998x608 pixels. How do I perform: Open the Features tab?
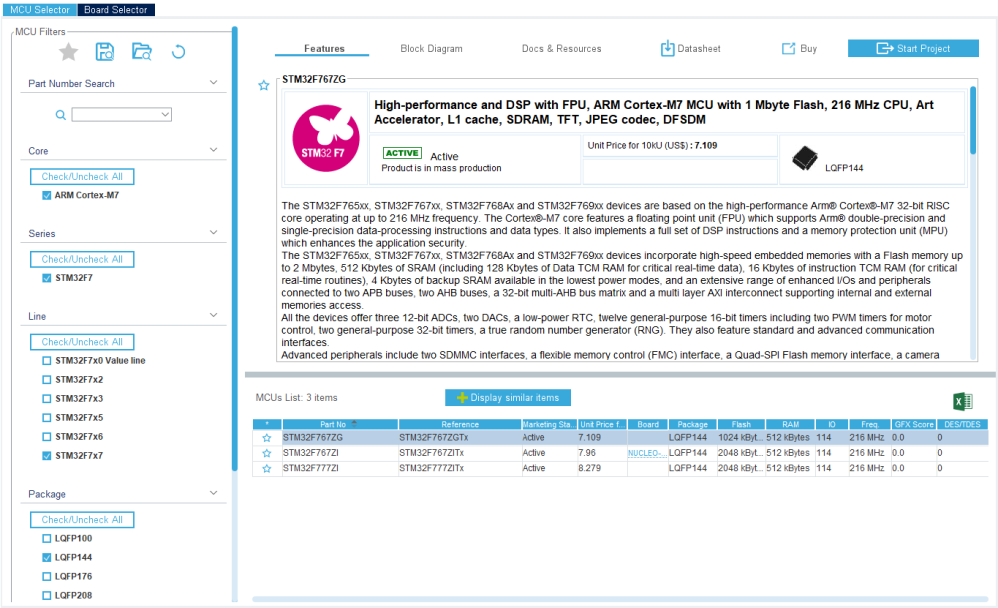point(324,48)
